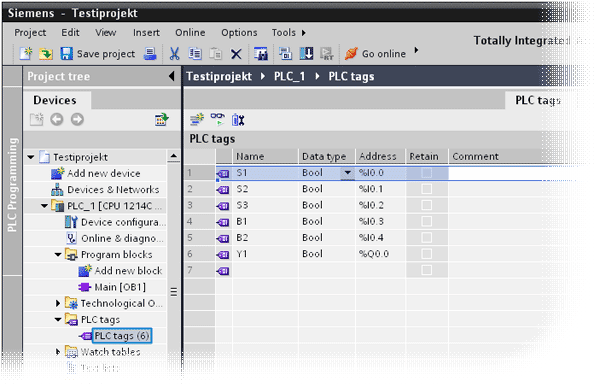Click the Go online button
Image resolution: width=600 pixels, height=387 pixels.
pyautogui.click(x=375, y=54)
